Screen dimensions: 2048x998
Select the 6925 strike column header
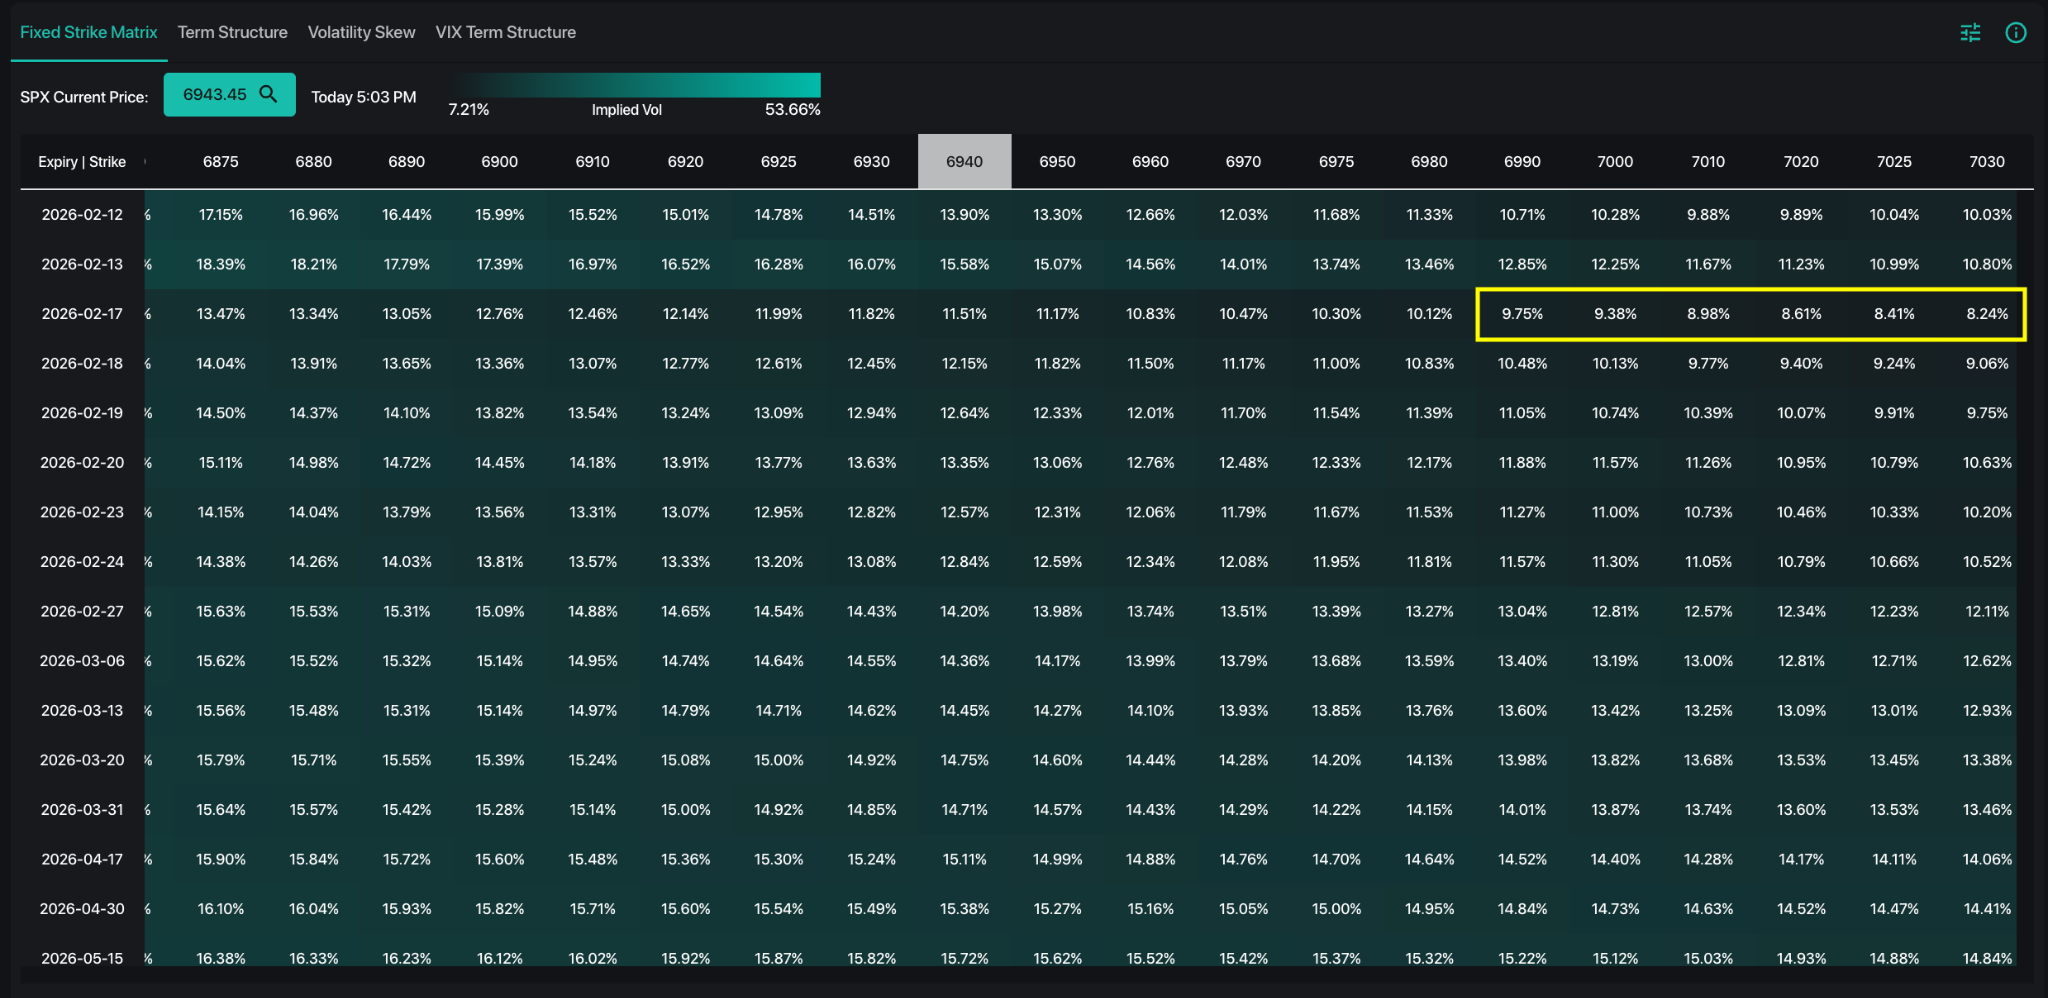[778, 161]
